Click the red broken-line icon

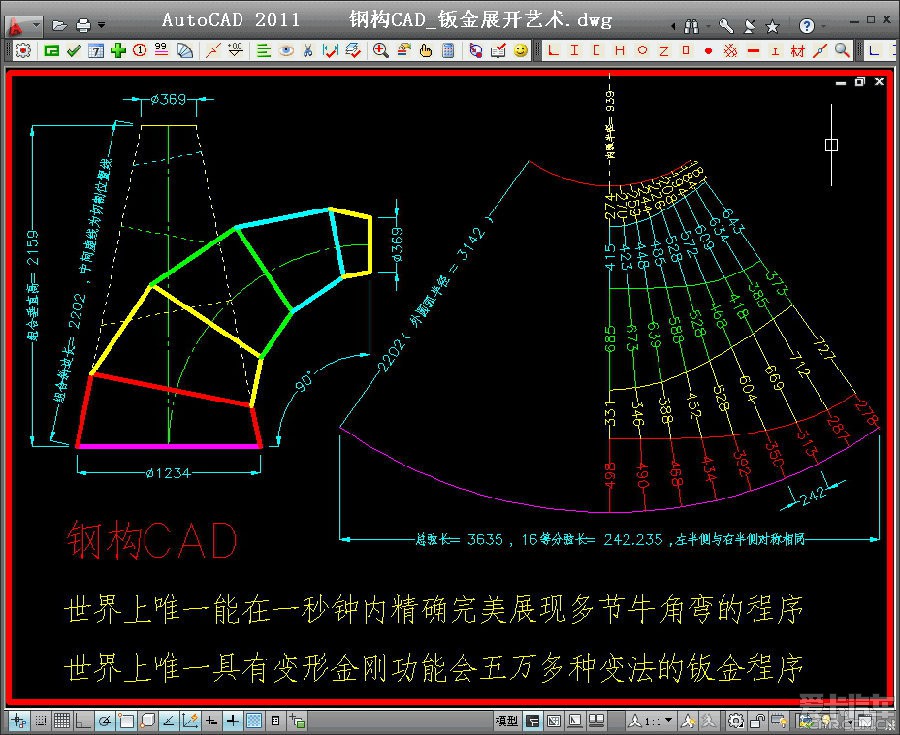[x=214, y=51]
